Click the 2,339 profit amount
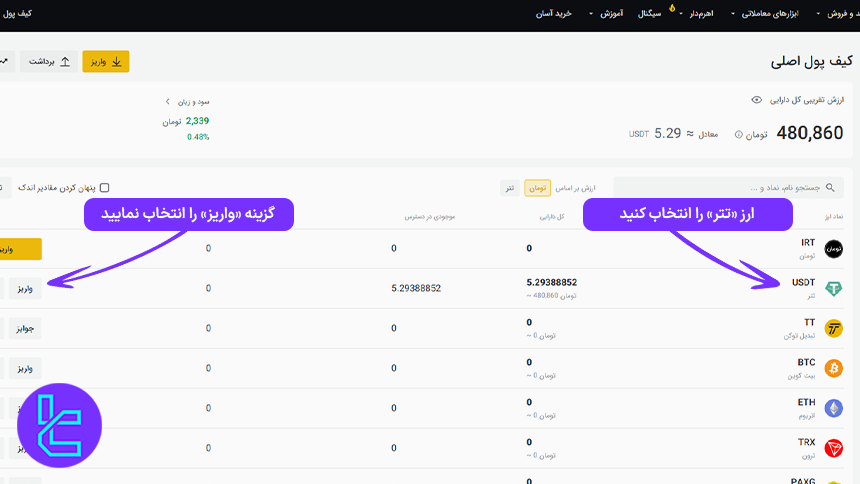 (197, 121)
